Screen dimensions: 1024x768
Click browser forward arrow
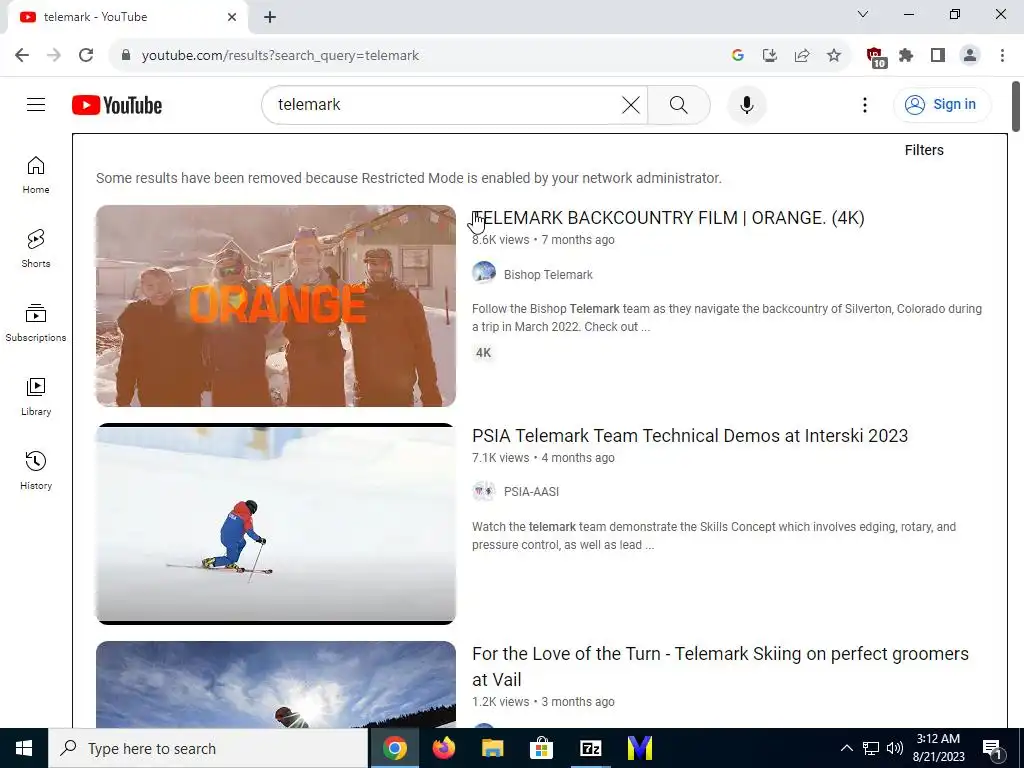[54, 56]
